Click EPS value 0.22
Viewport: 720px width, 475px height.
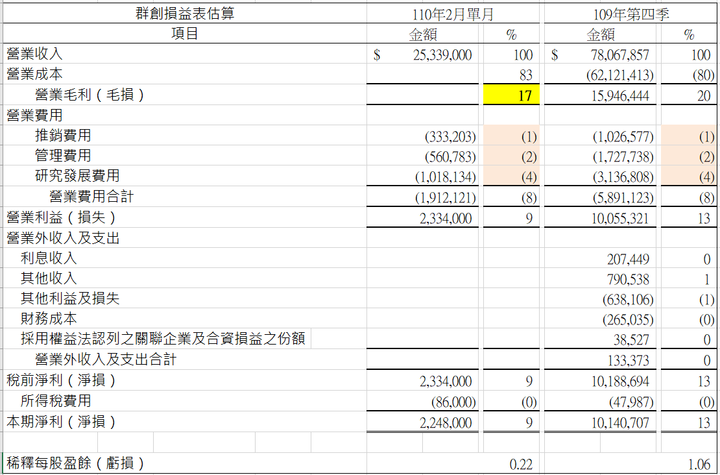pyautogui.click(x=521, y=464)
